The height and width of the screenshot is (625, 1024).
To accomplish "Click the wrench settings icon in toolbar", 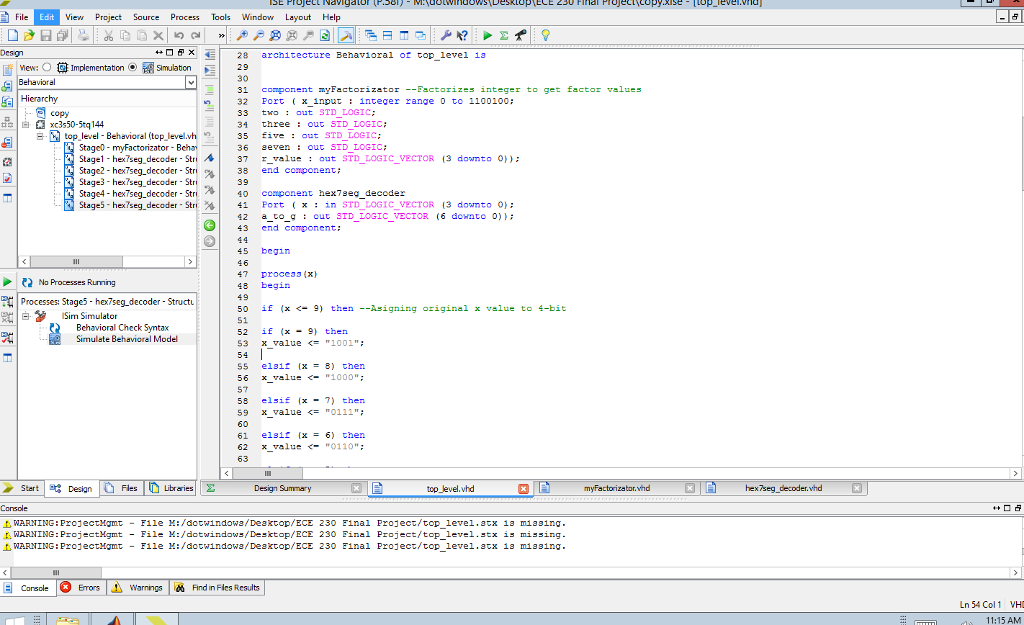I will pos(446,35).
